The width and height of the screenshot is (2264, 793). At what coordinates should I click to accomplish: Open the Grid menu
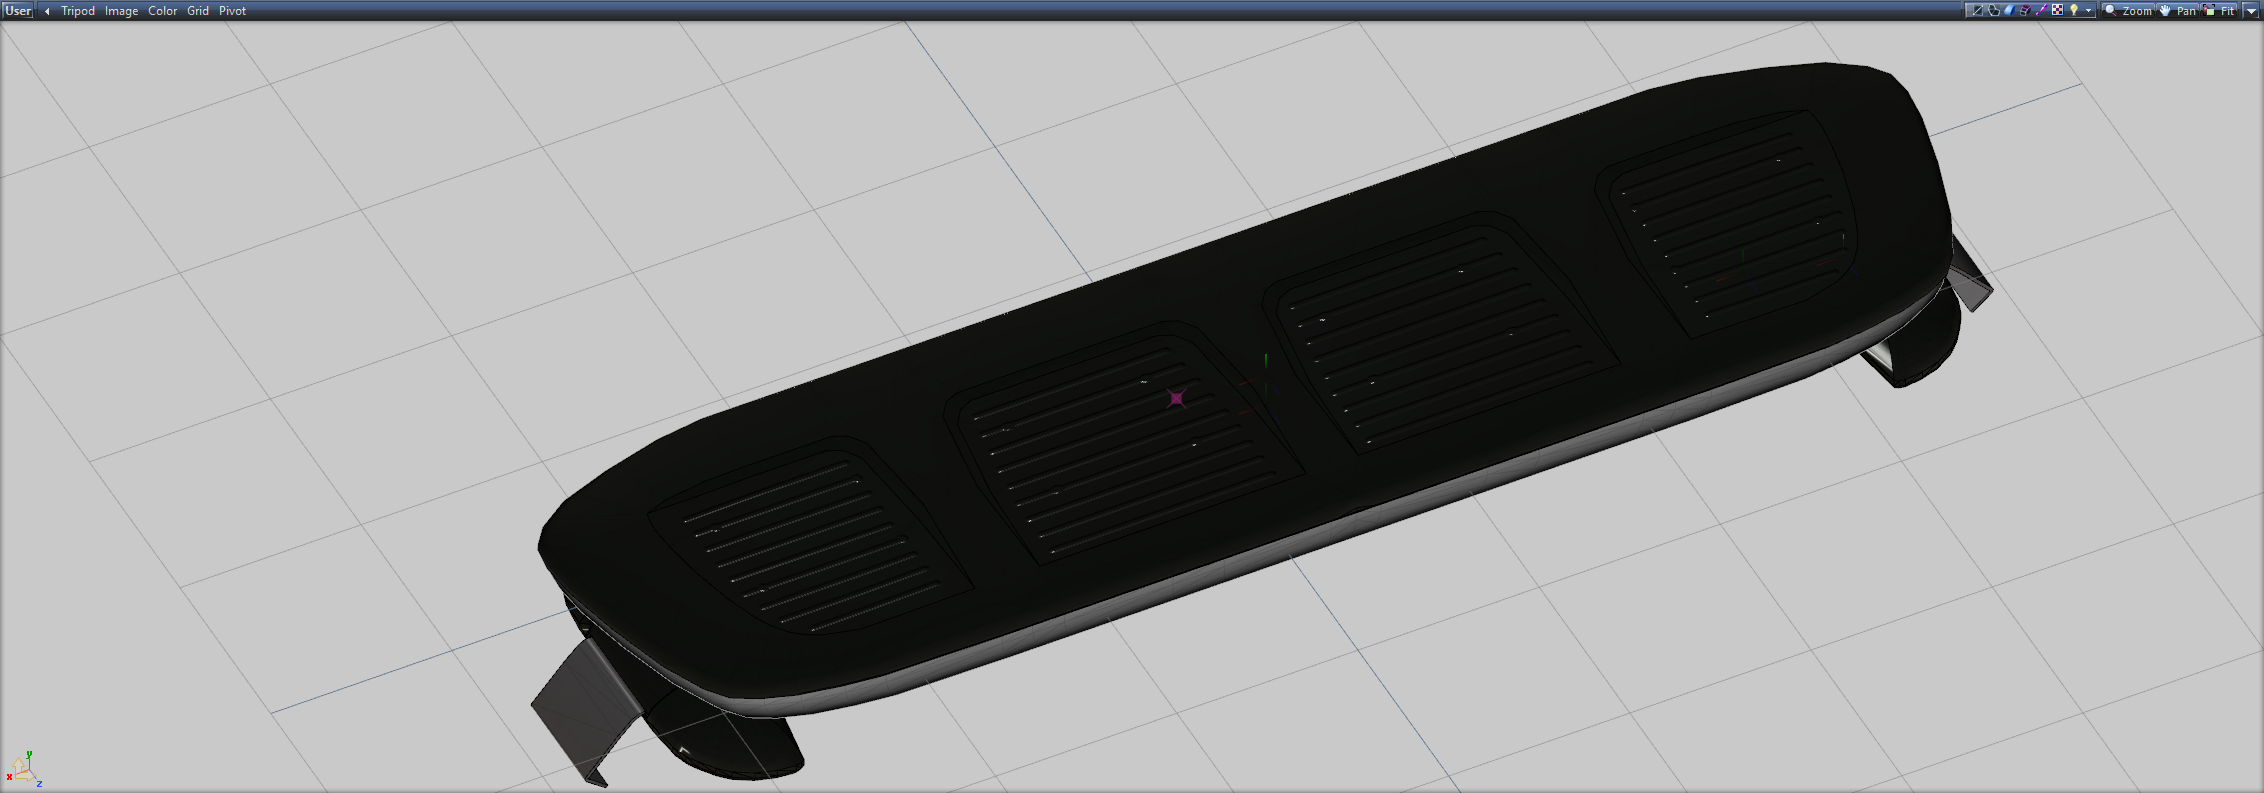[198, 11]
